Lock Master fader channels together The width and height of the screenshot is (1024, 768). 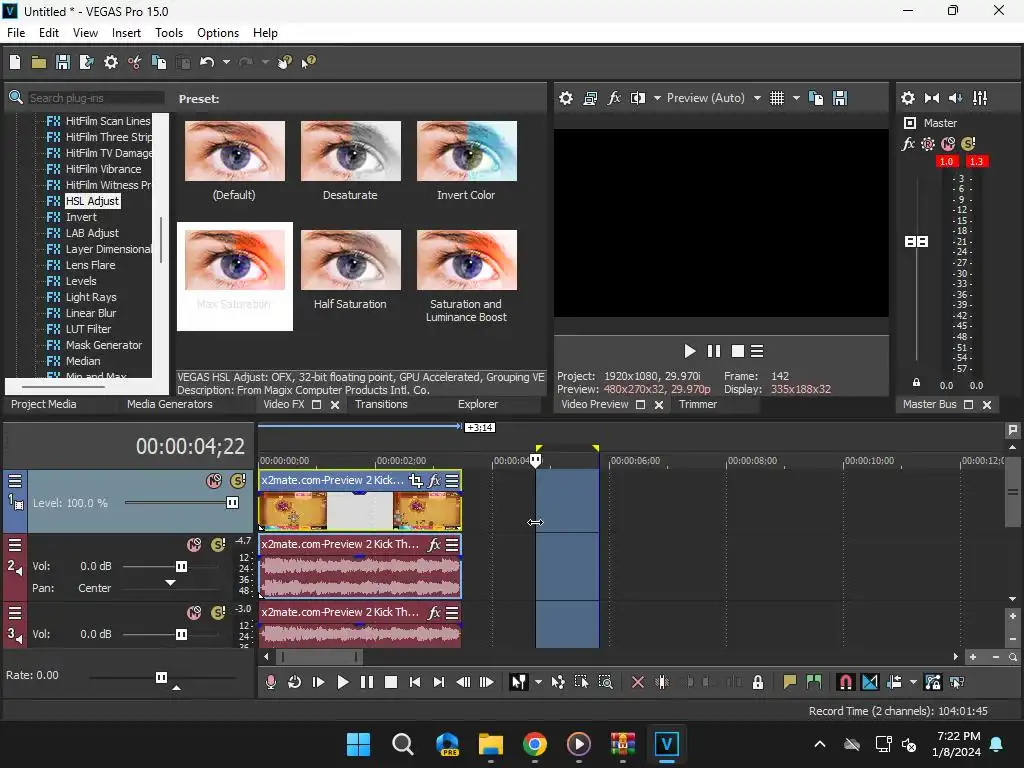[916, 383]
